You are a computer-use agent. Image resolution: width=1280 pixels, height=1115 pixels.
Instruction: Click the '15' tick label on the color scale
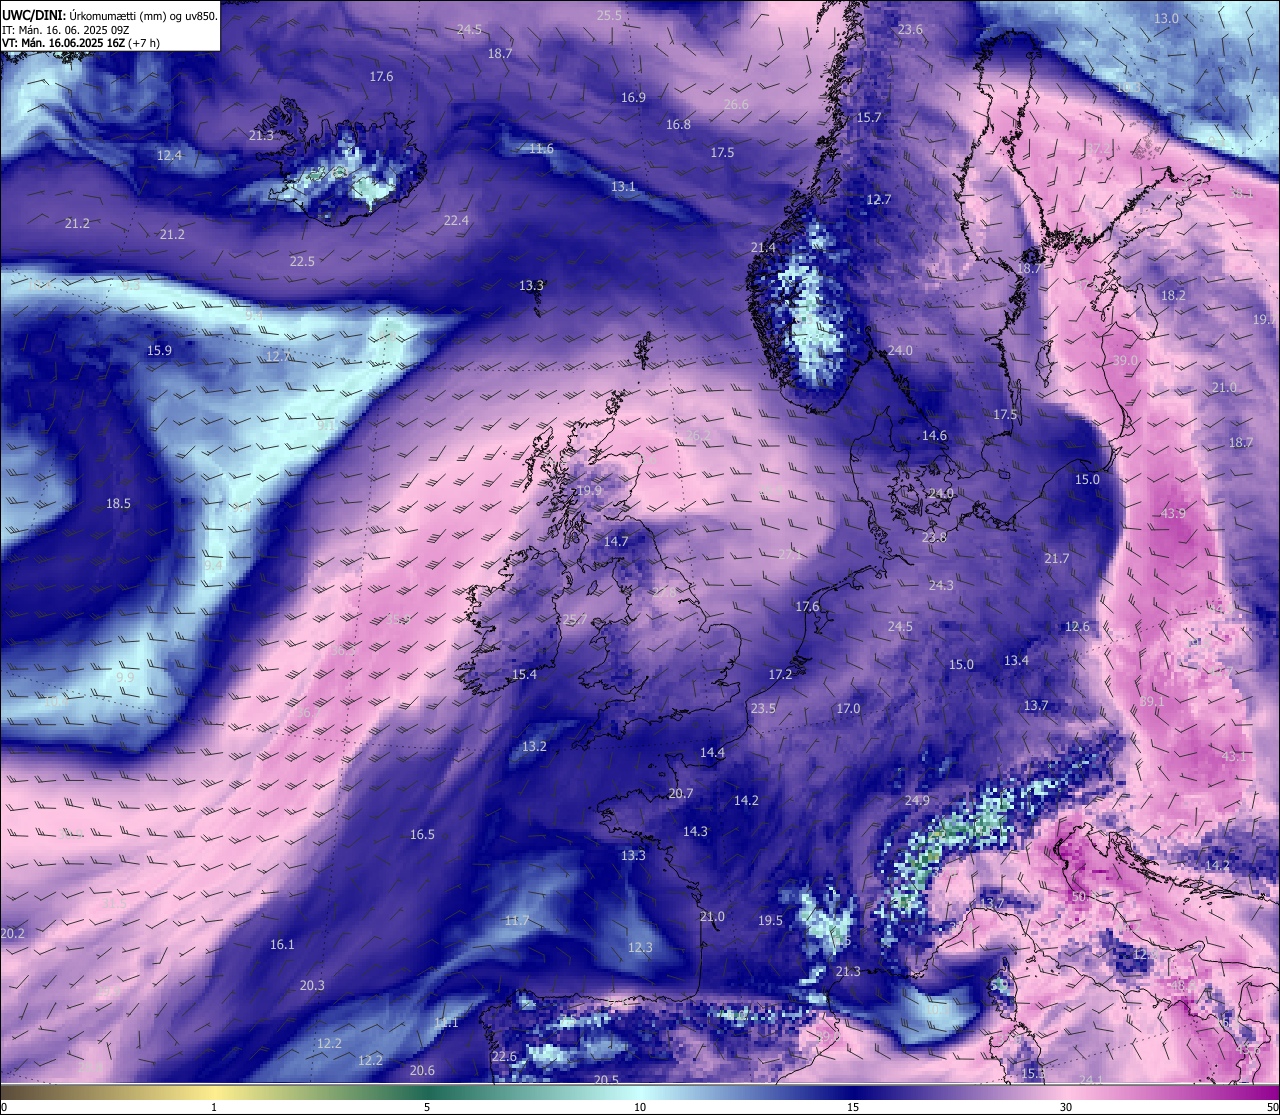point(853,1107)
